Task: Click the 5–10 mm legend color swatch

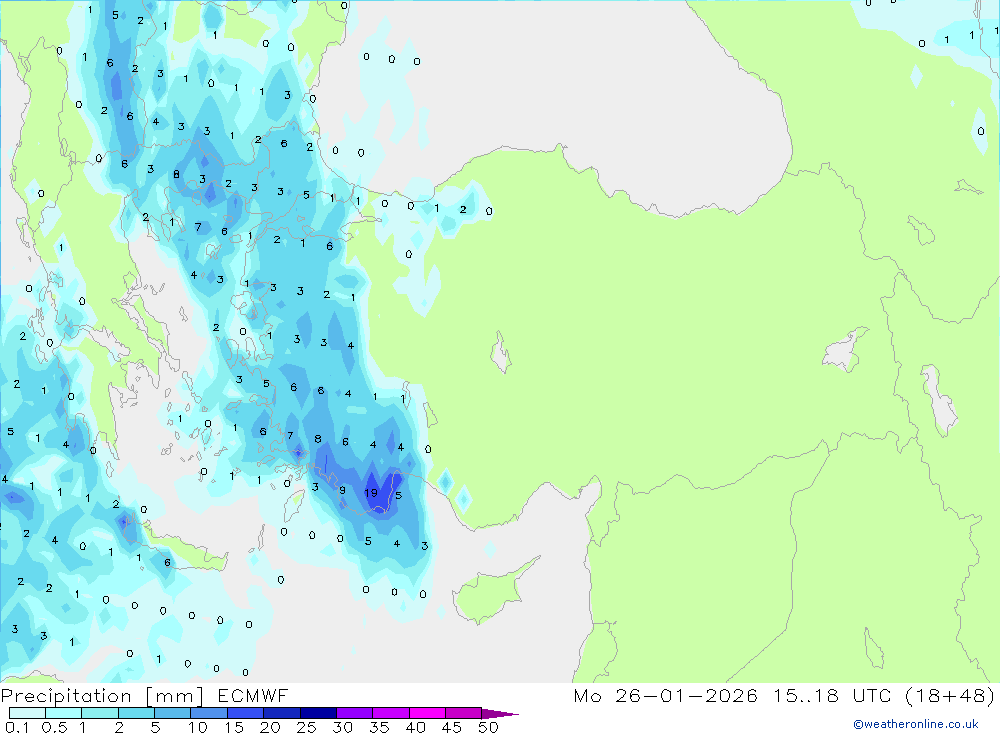Action: pos(173,713)
